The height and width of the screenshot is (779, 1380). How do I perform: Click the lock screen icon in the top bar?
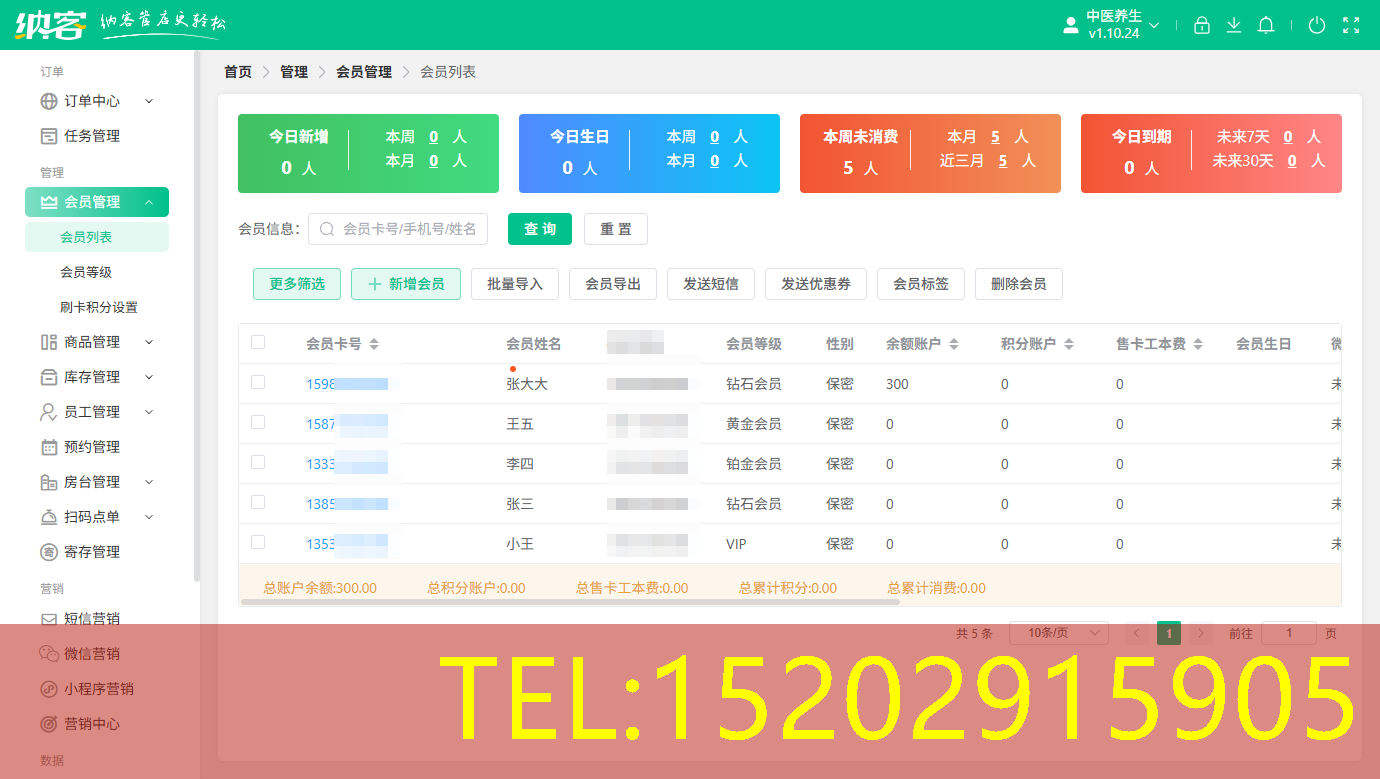(1202, 25)
